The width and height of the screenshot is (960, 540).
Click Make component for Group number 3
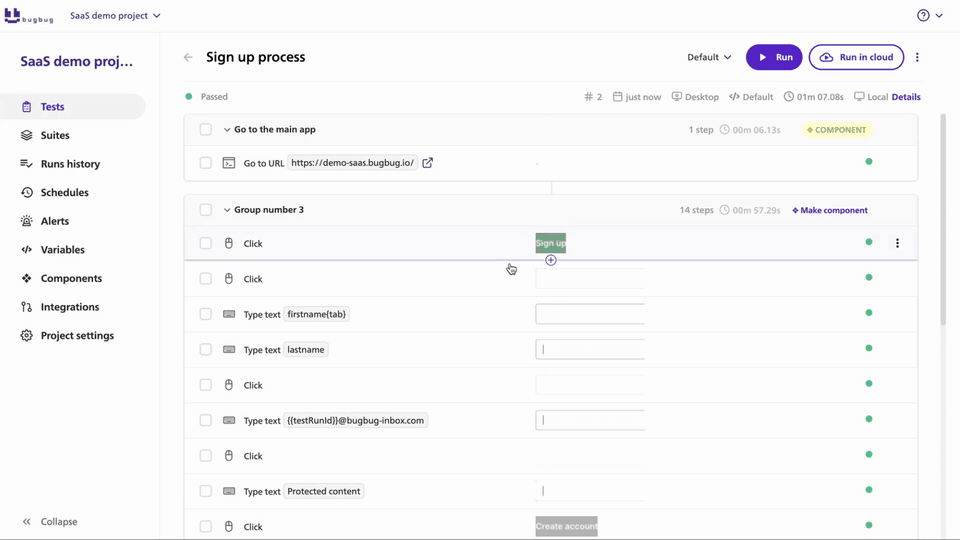tap(830, 210)
